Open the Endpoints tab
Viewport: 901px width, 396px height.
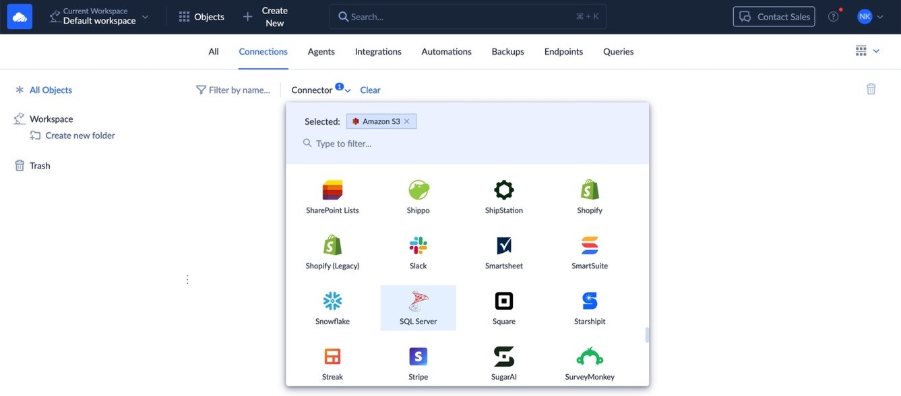tap(564, 52)
